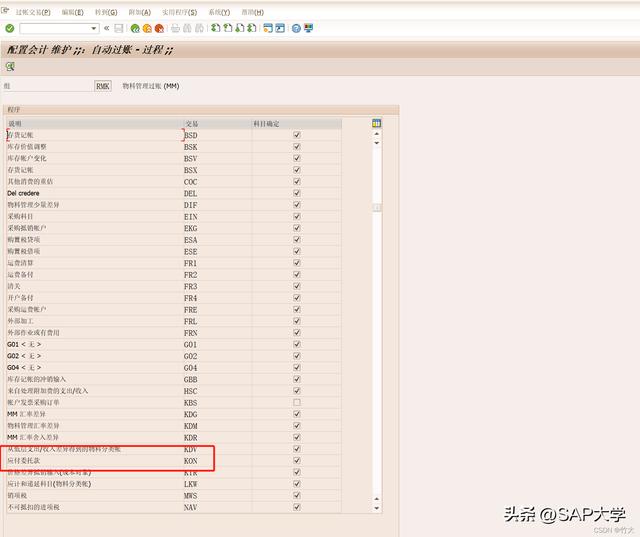Viewport: 640px width, 537px height.
Task: Open the 编辑(E) menu
Action: pyautogui.click(x=72, y=12)
